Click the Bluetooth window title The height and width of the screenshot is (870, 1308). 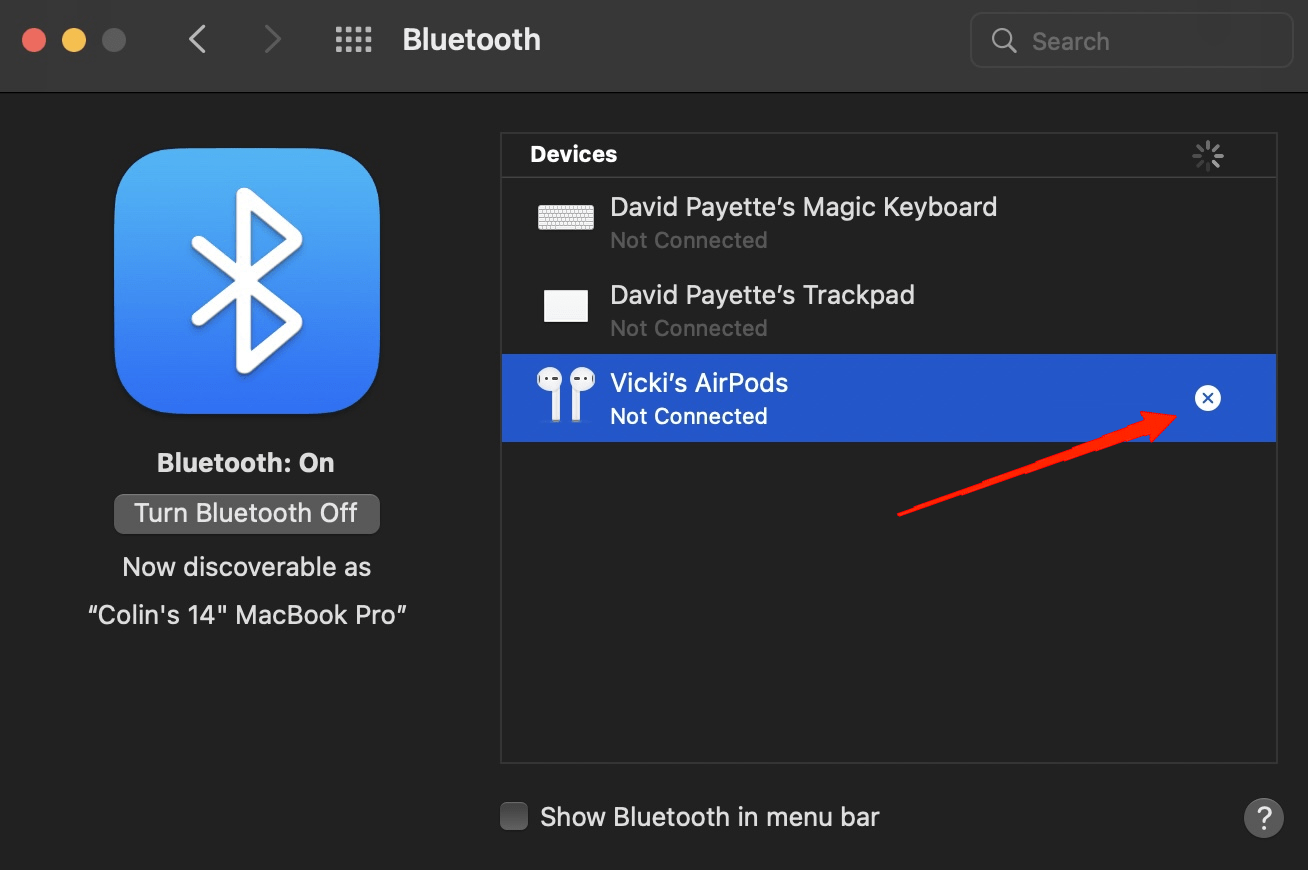tap(471, 39)
